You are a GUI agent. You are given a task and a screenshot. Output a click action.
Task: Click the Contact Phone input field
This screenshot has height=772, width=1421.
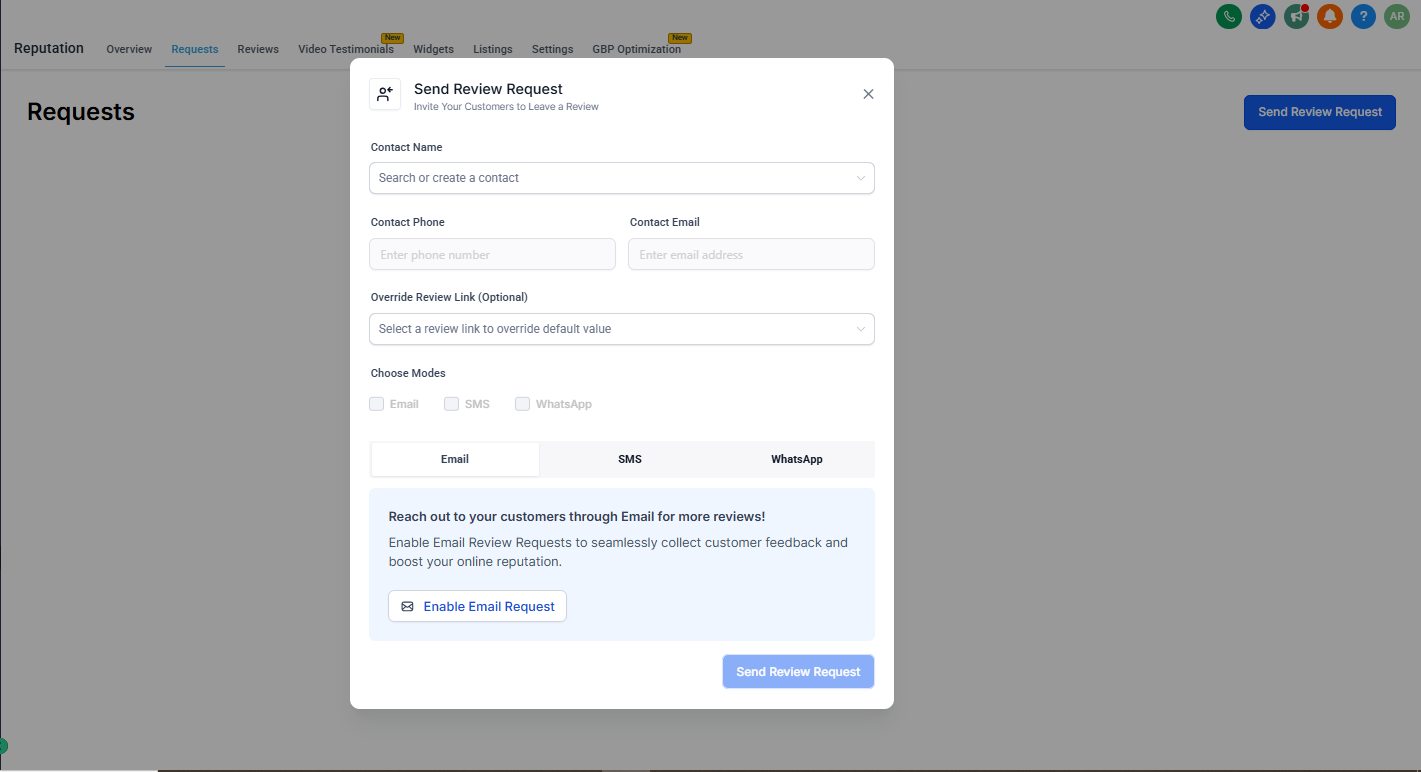click(492, 255)
